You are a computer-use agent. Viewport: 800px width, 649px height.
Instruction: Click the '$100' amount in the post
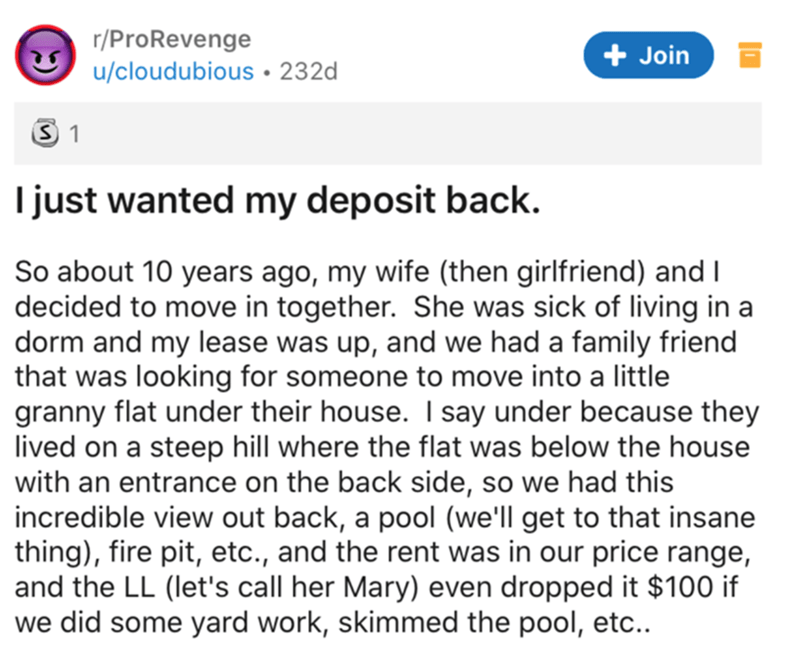click(680, 587)
